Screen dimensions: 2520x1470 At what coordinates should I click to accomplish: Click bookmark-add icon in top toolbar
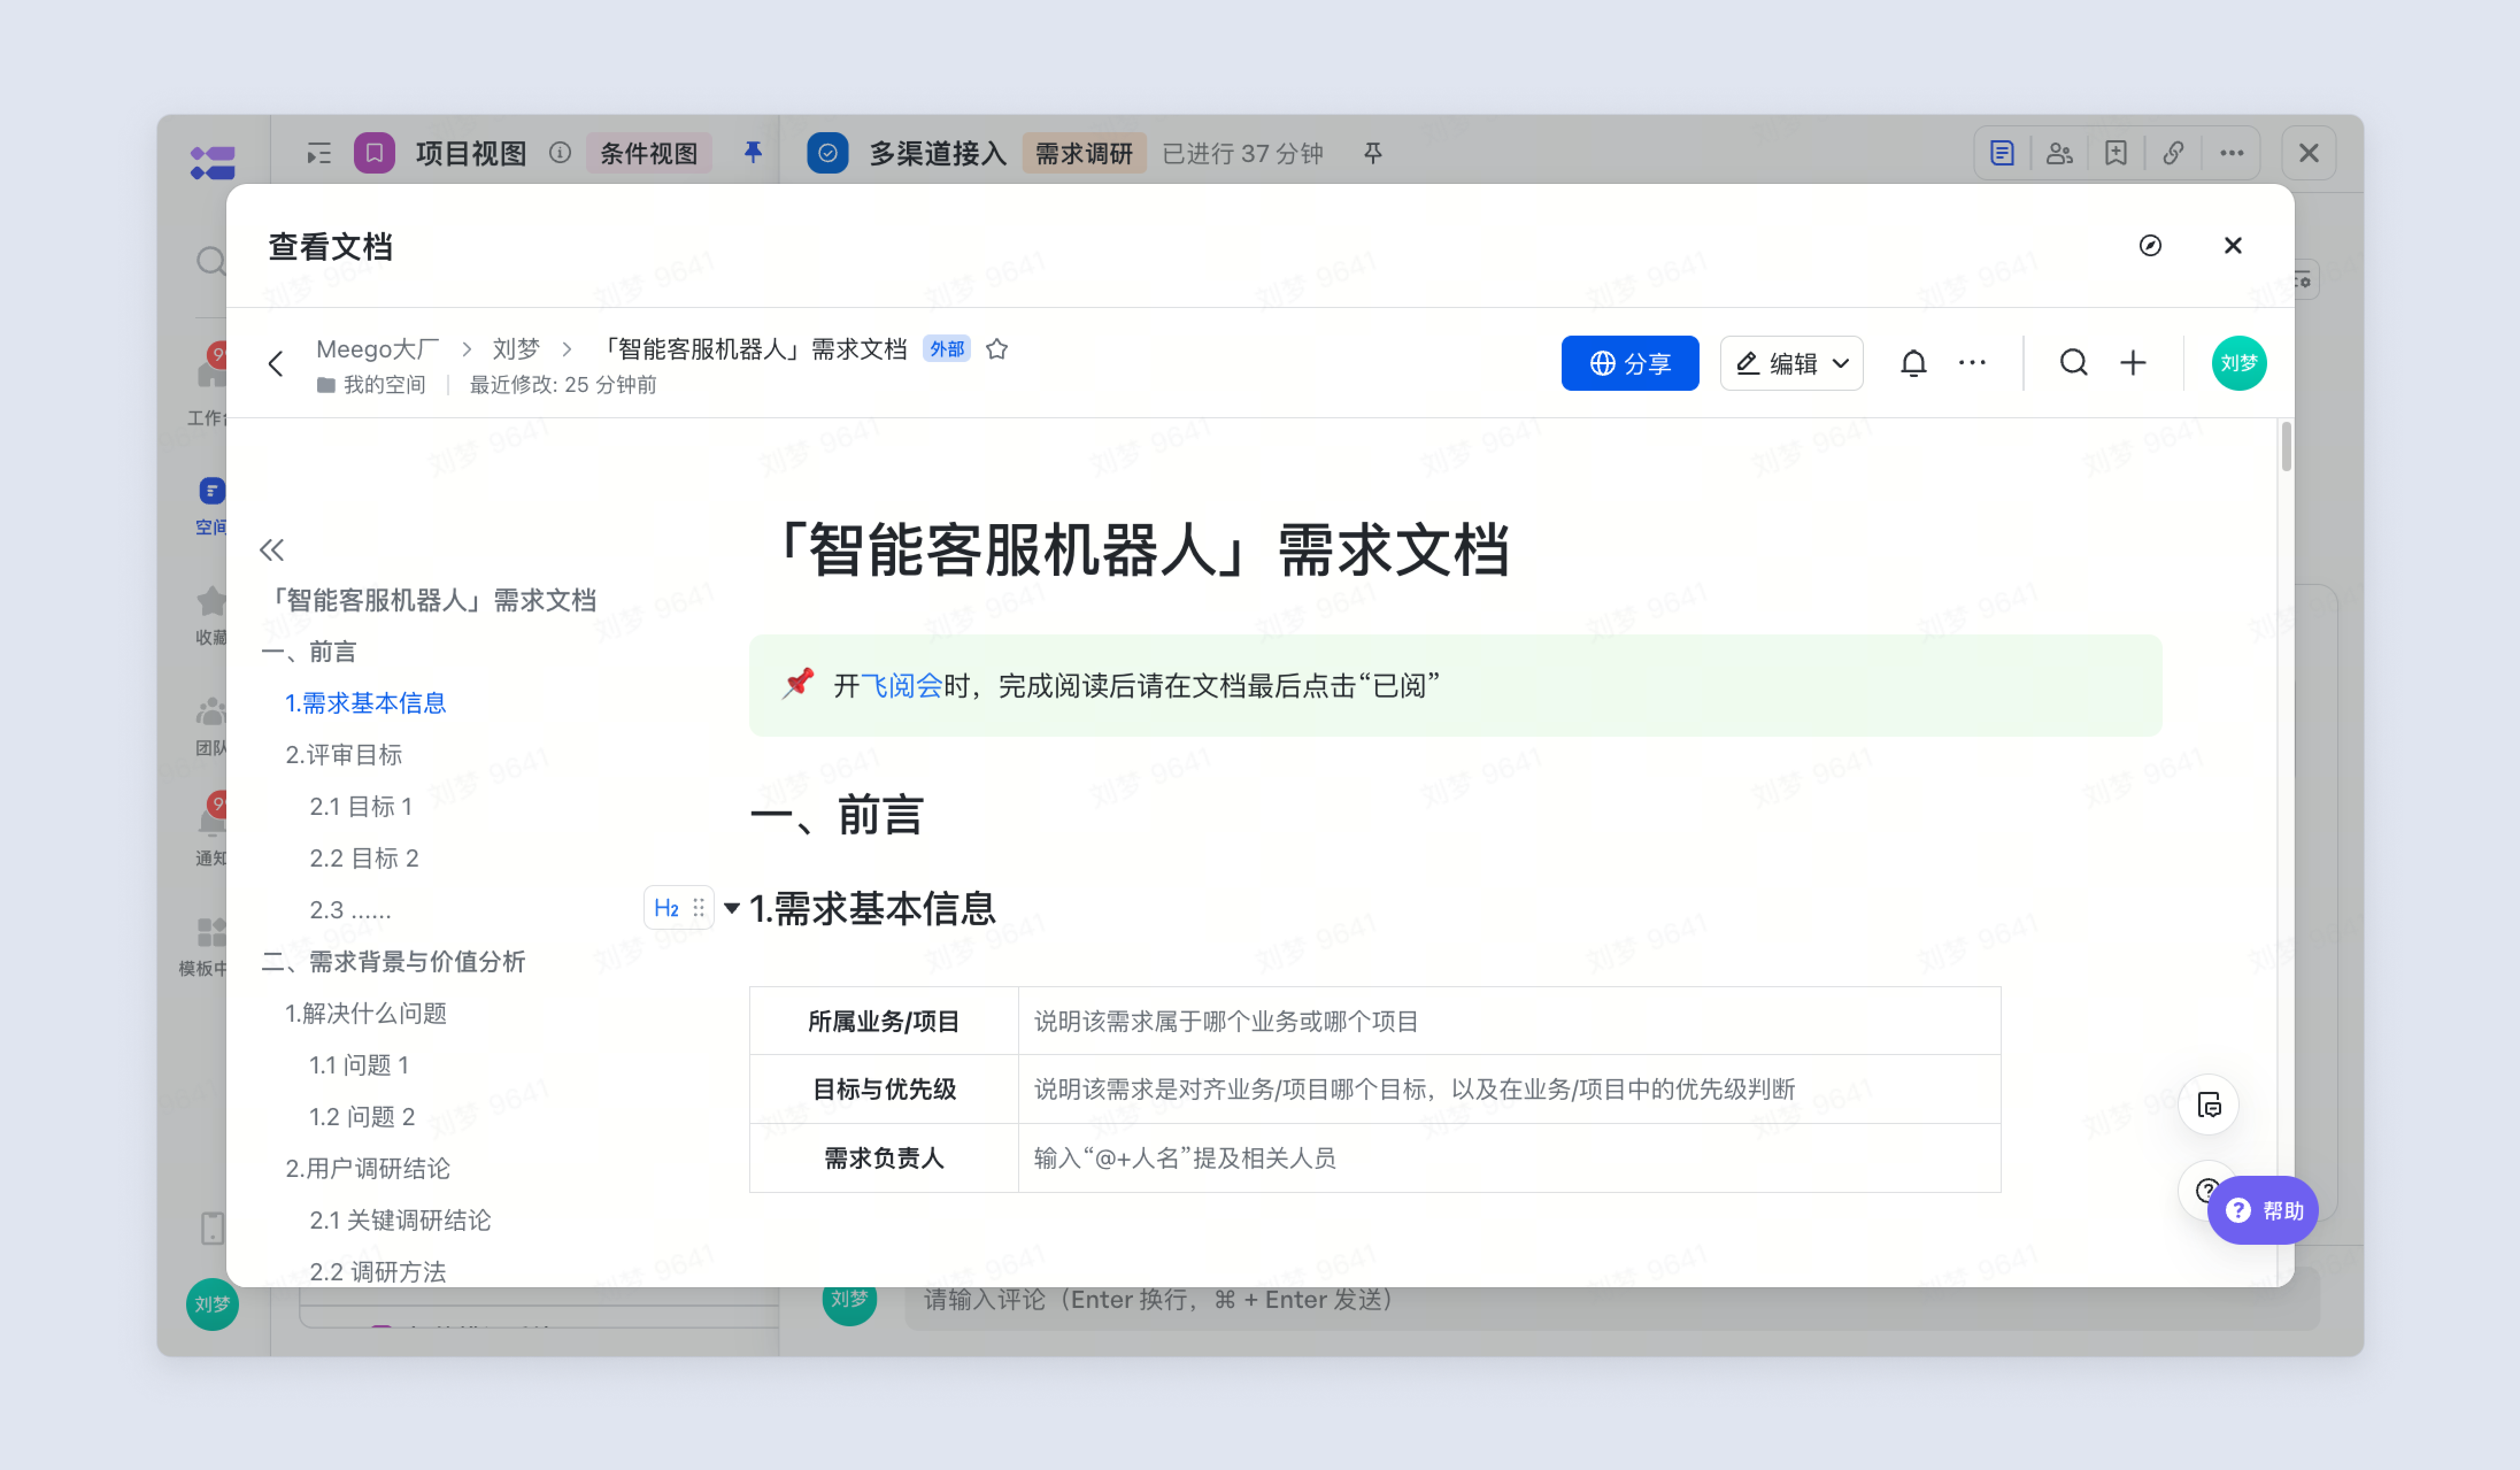[x=2116, y=153]
